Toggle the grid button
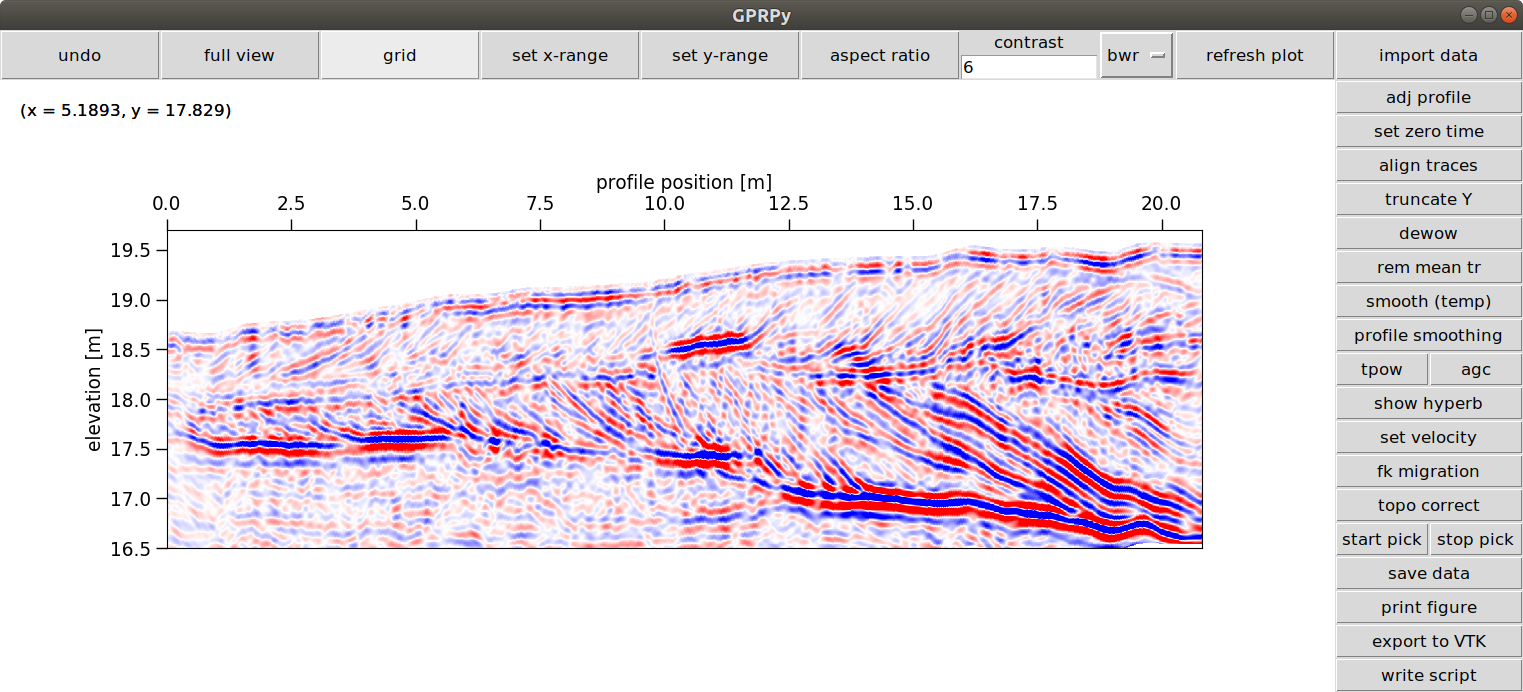Viewport: 1523px width, 692px height. (400, 55)
